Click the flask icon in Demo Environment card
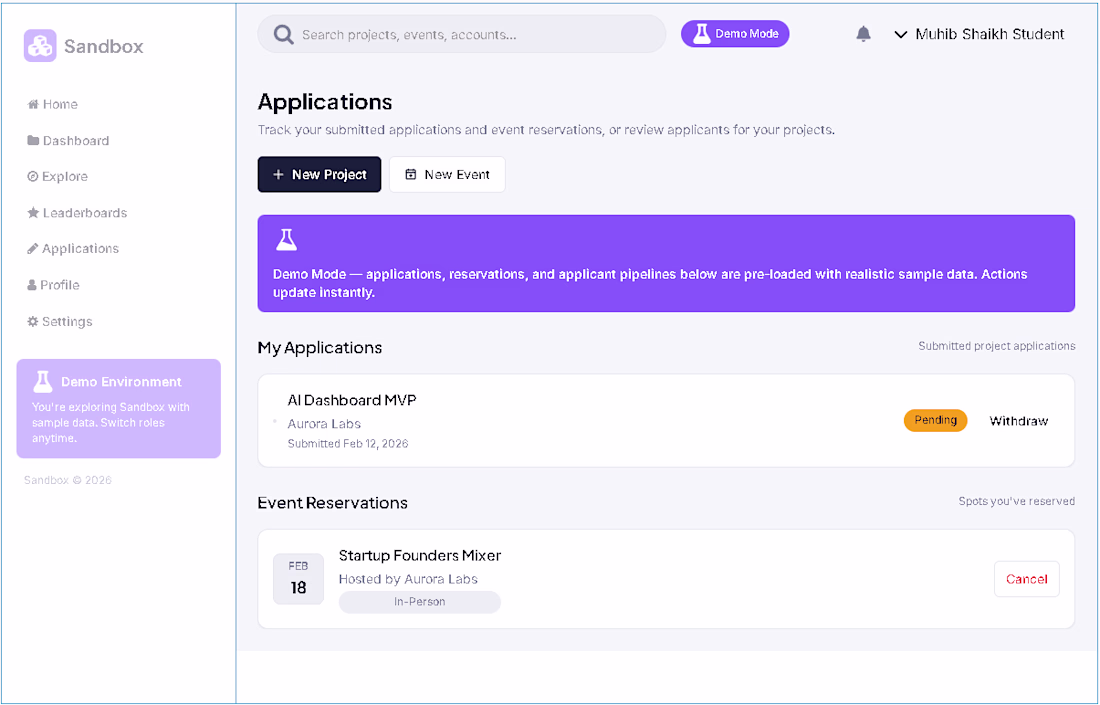The image size is (1100, 705). pyautogui.click(x=43, y=382)
